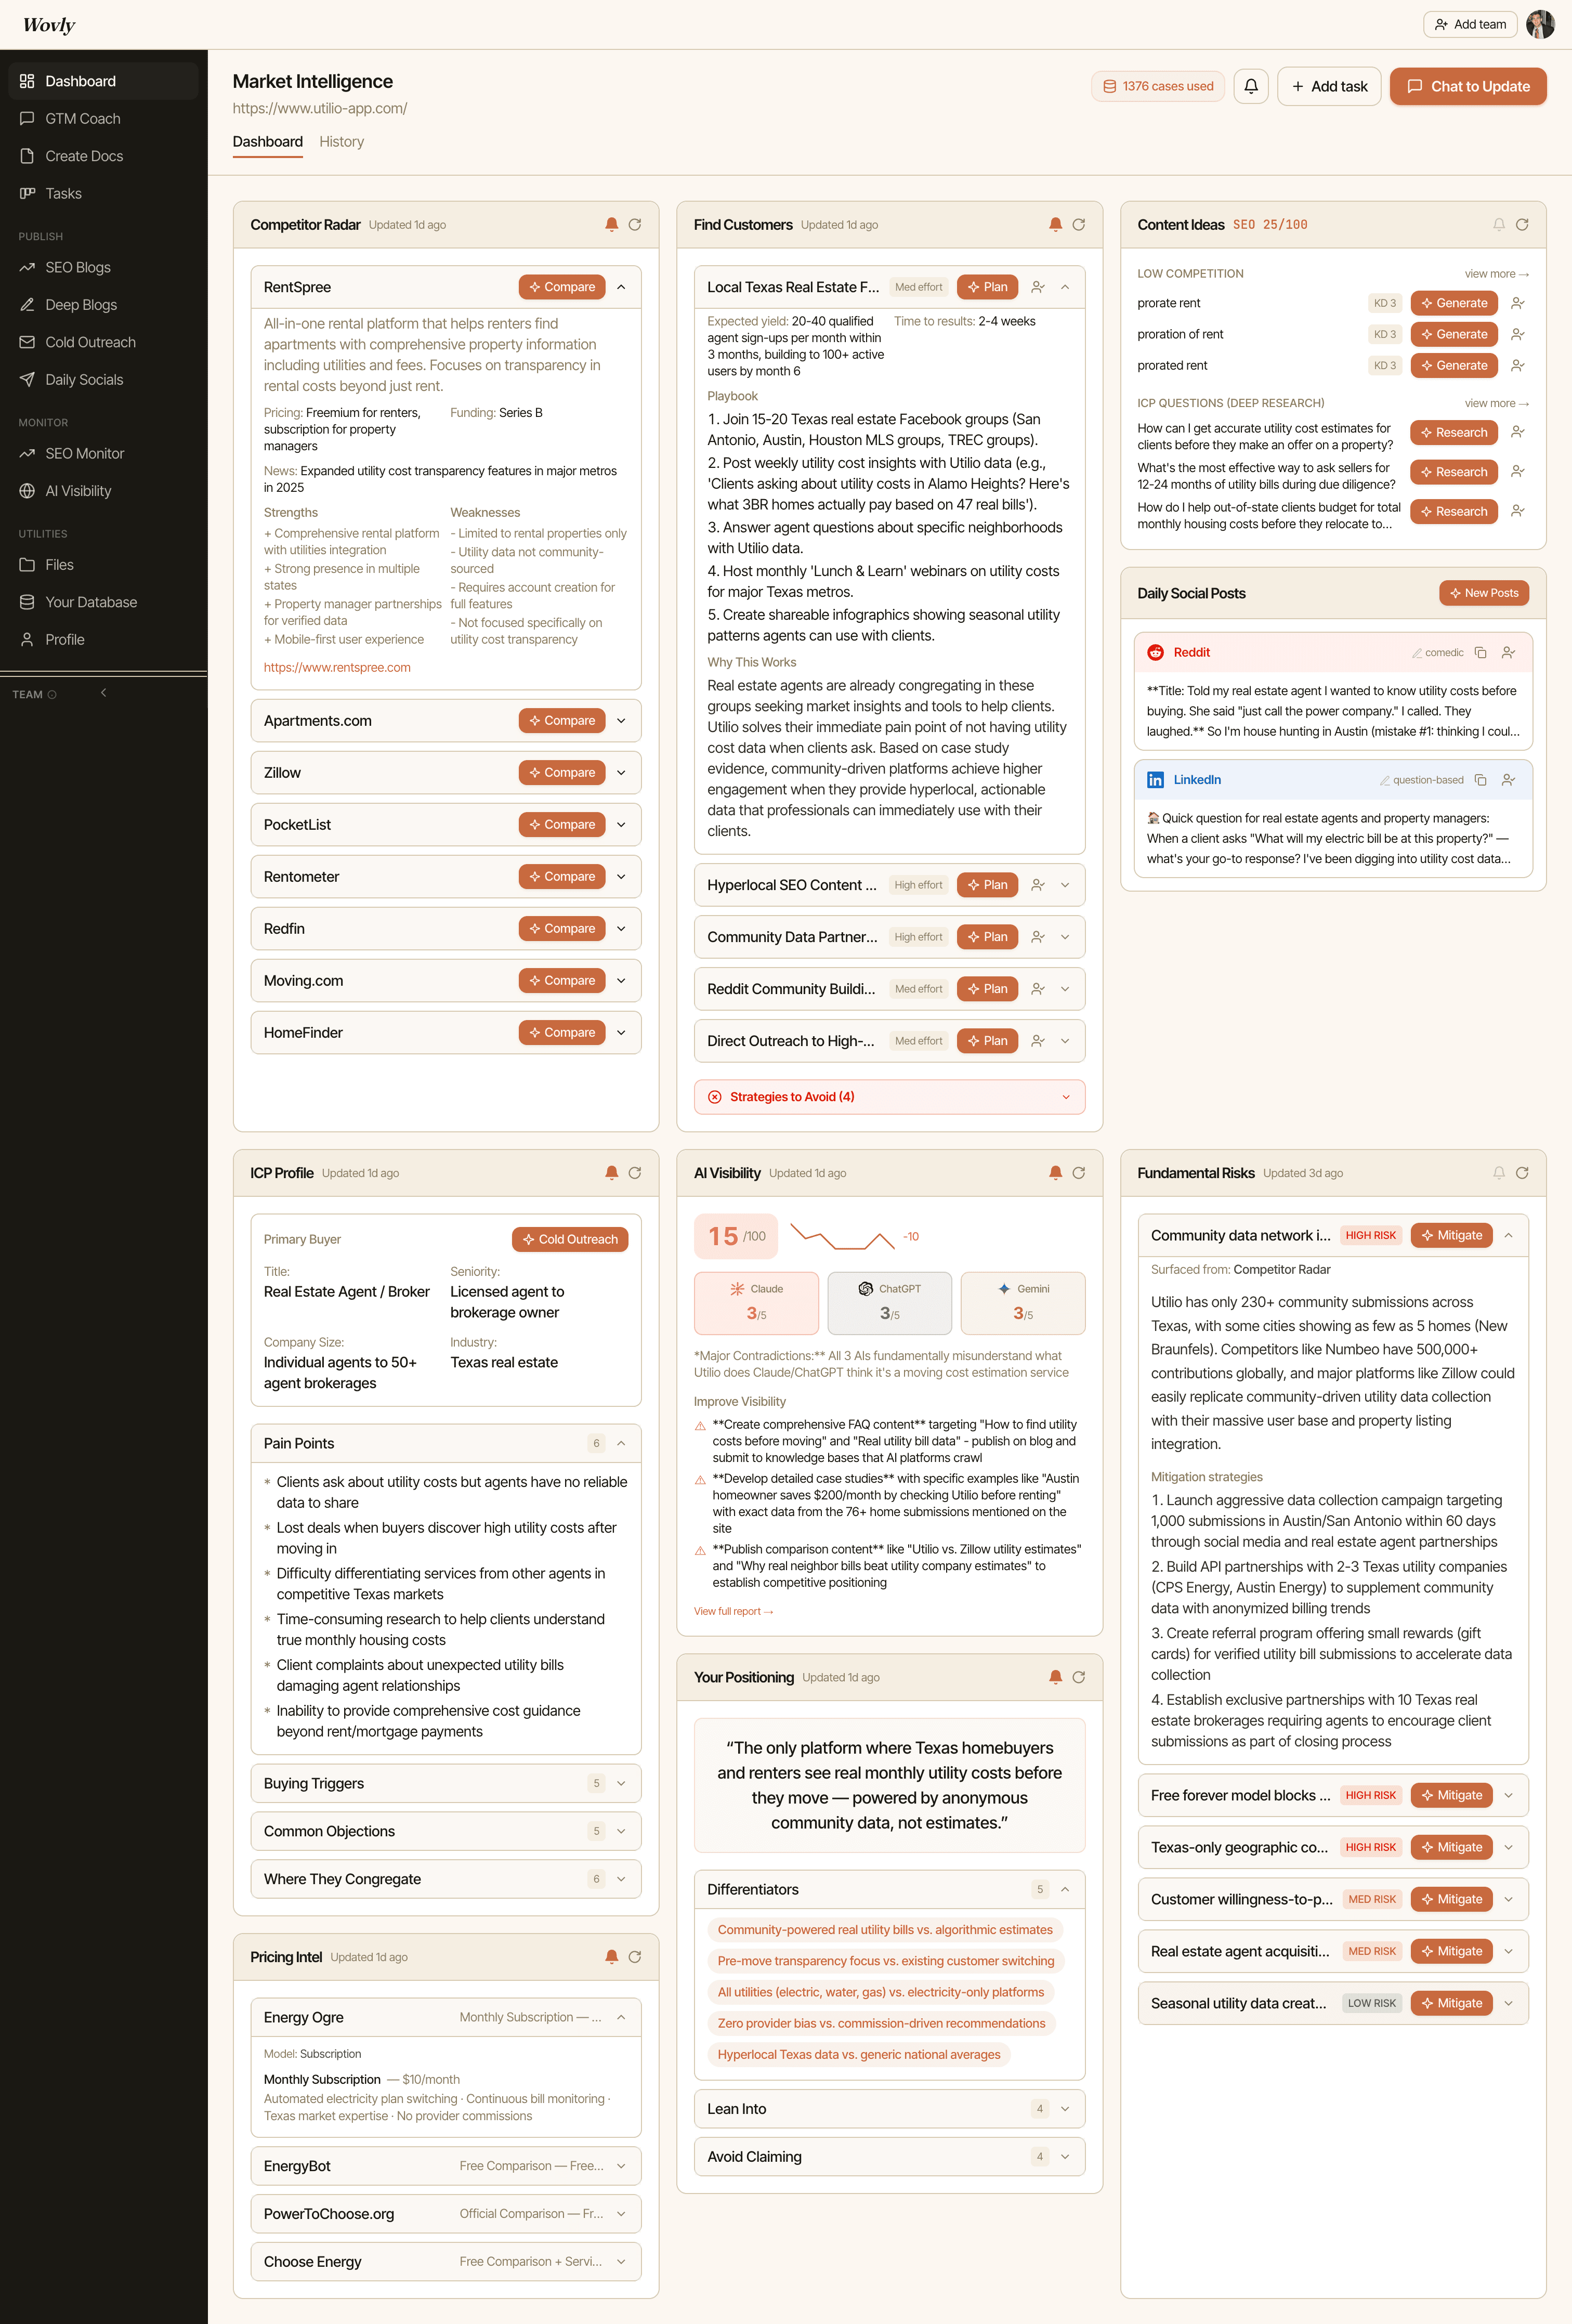This screenshot has height=2324, width=1572.
Task: Click the Chat to Update button
Action: click(x=1468, y=86)
